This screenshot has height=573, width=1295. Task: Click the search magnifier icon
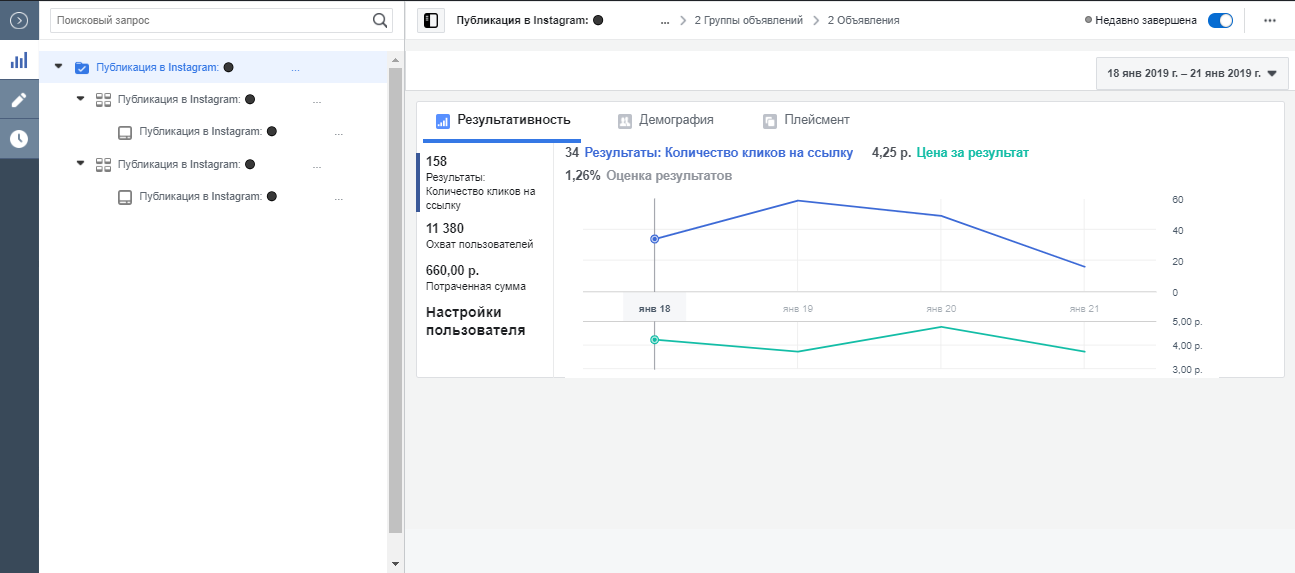click(x=380, y=20)
